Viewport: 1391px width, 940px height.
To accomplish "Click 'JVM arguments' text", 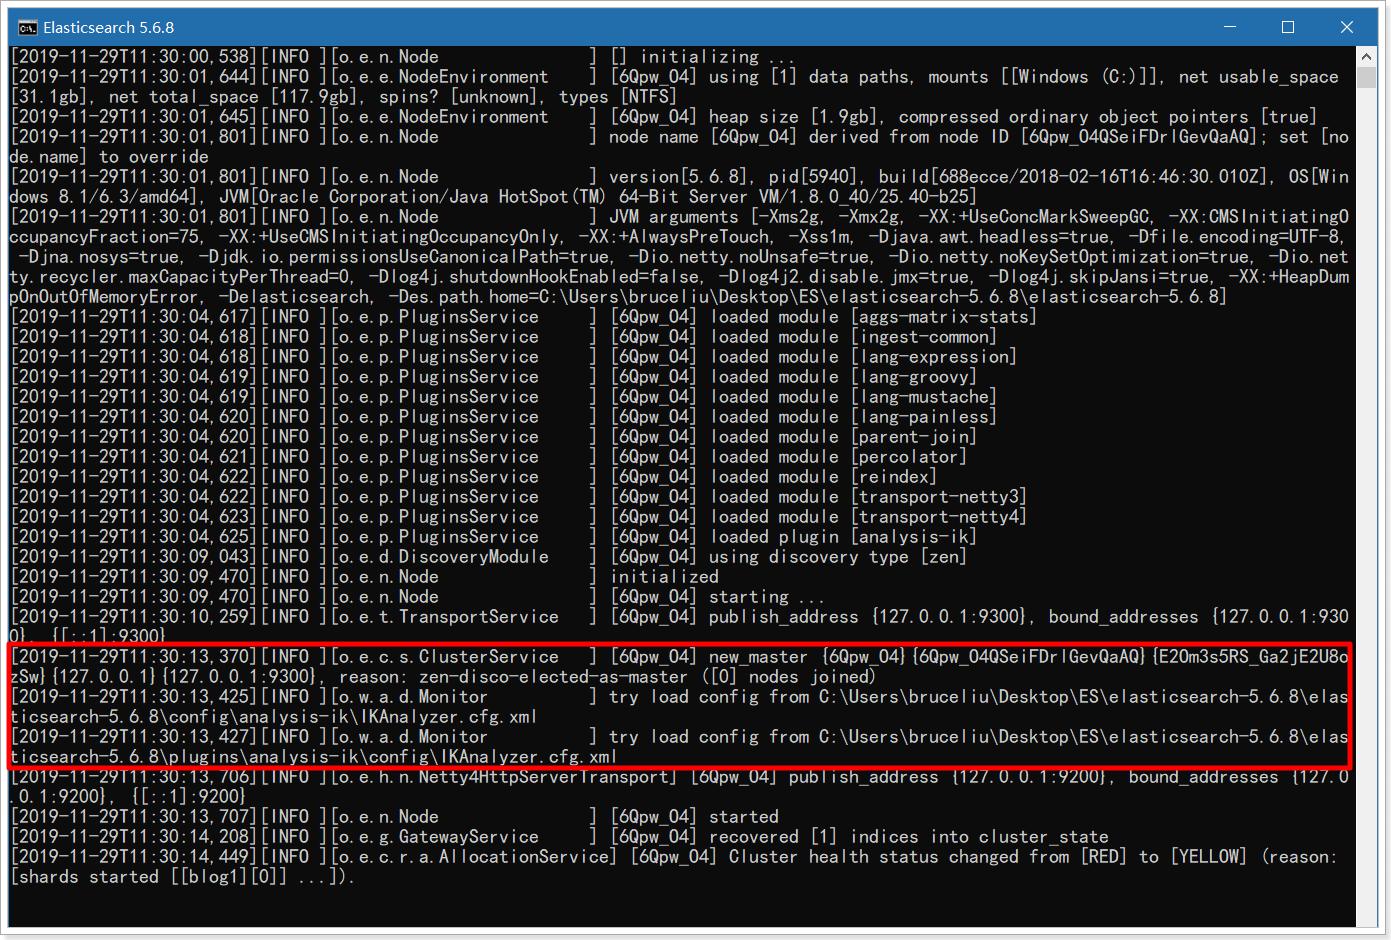I will (674, 217).
